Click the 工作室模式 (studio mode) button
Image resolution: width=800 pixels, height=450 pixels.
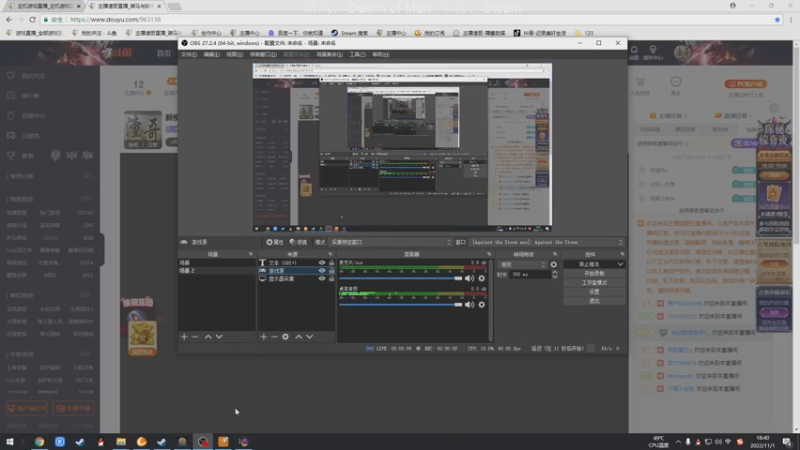pos(594,283)
